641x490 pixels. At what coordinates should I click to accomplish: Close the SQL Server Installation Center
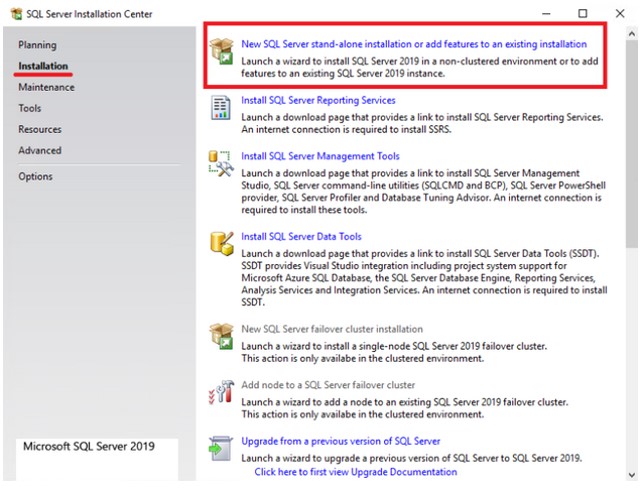point(620,14)
